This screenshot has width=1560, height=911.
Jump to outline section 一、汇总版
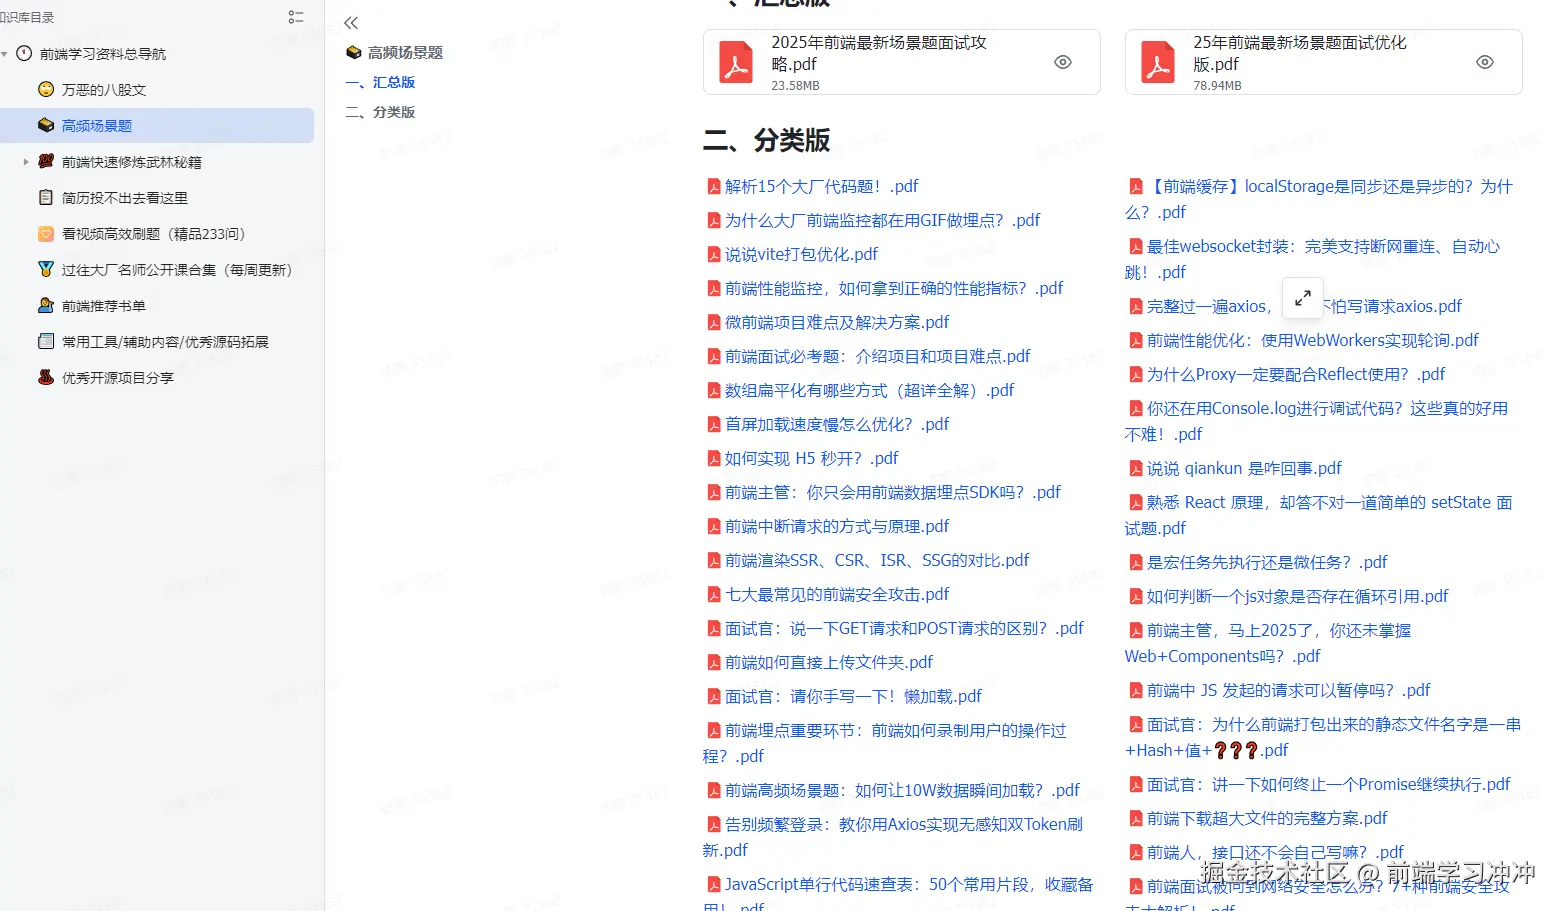click(x=380, y=82)
